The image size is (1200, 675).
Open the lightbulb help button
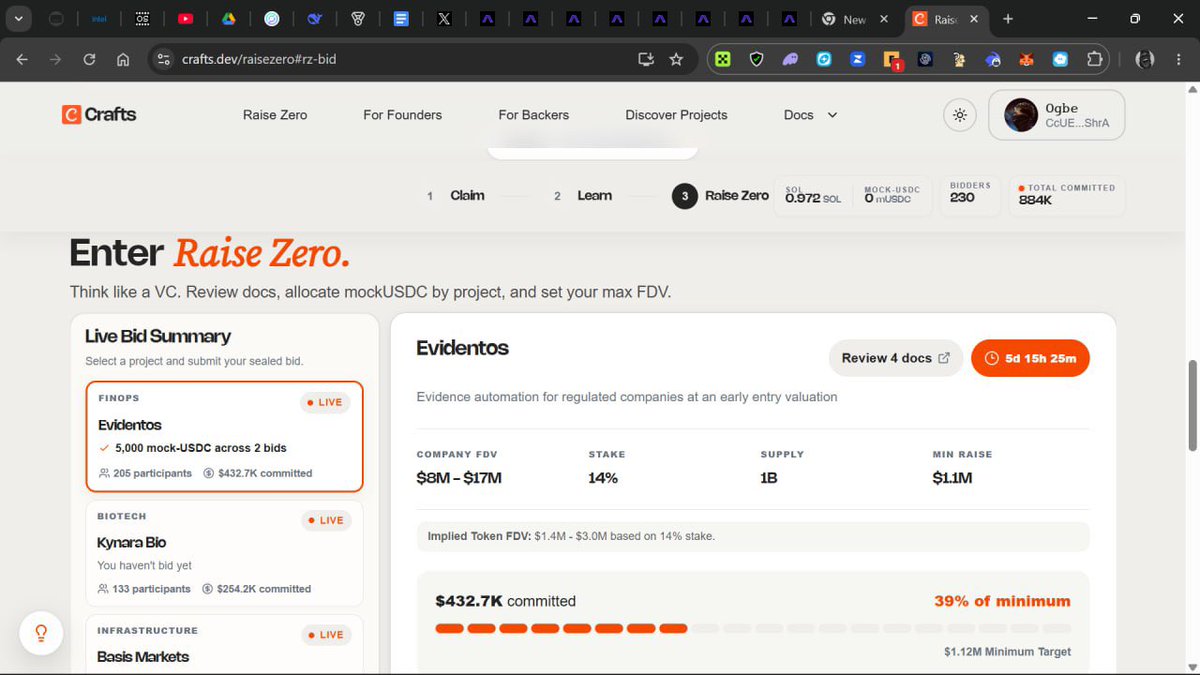(41, 633)
